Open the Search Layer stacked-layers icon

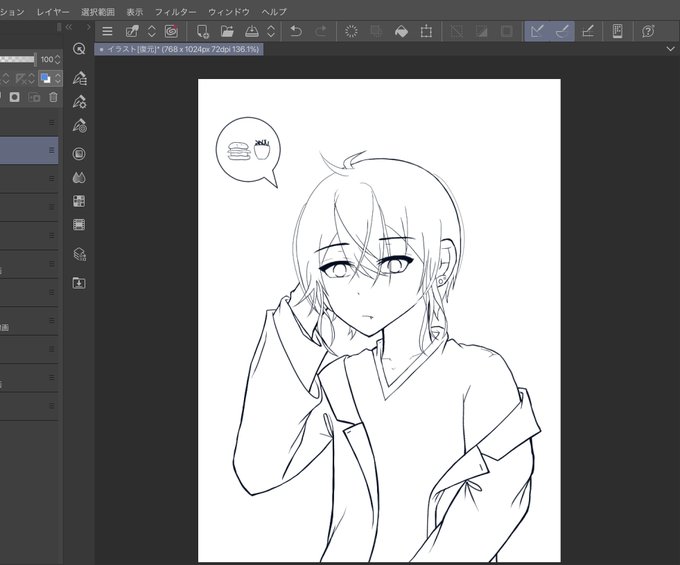click(x=79, y=254)
